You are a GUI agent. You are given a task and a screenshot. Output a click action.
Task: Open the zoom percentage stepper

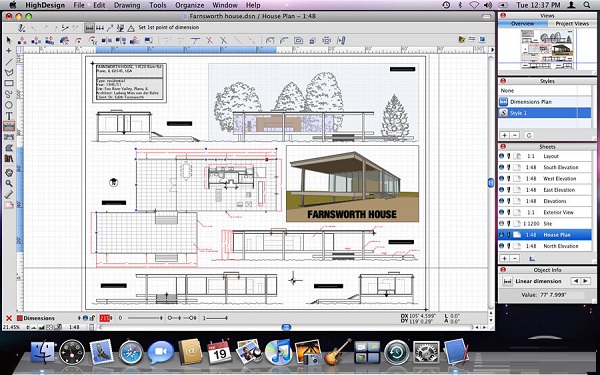(28, 328)
